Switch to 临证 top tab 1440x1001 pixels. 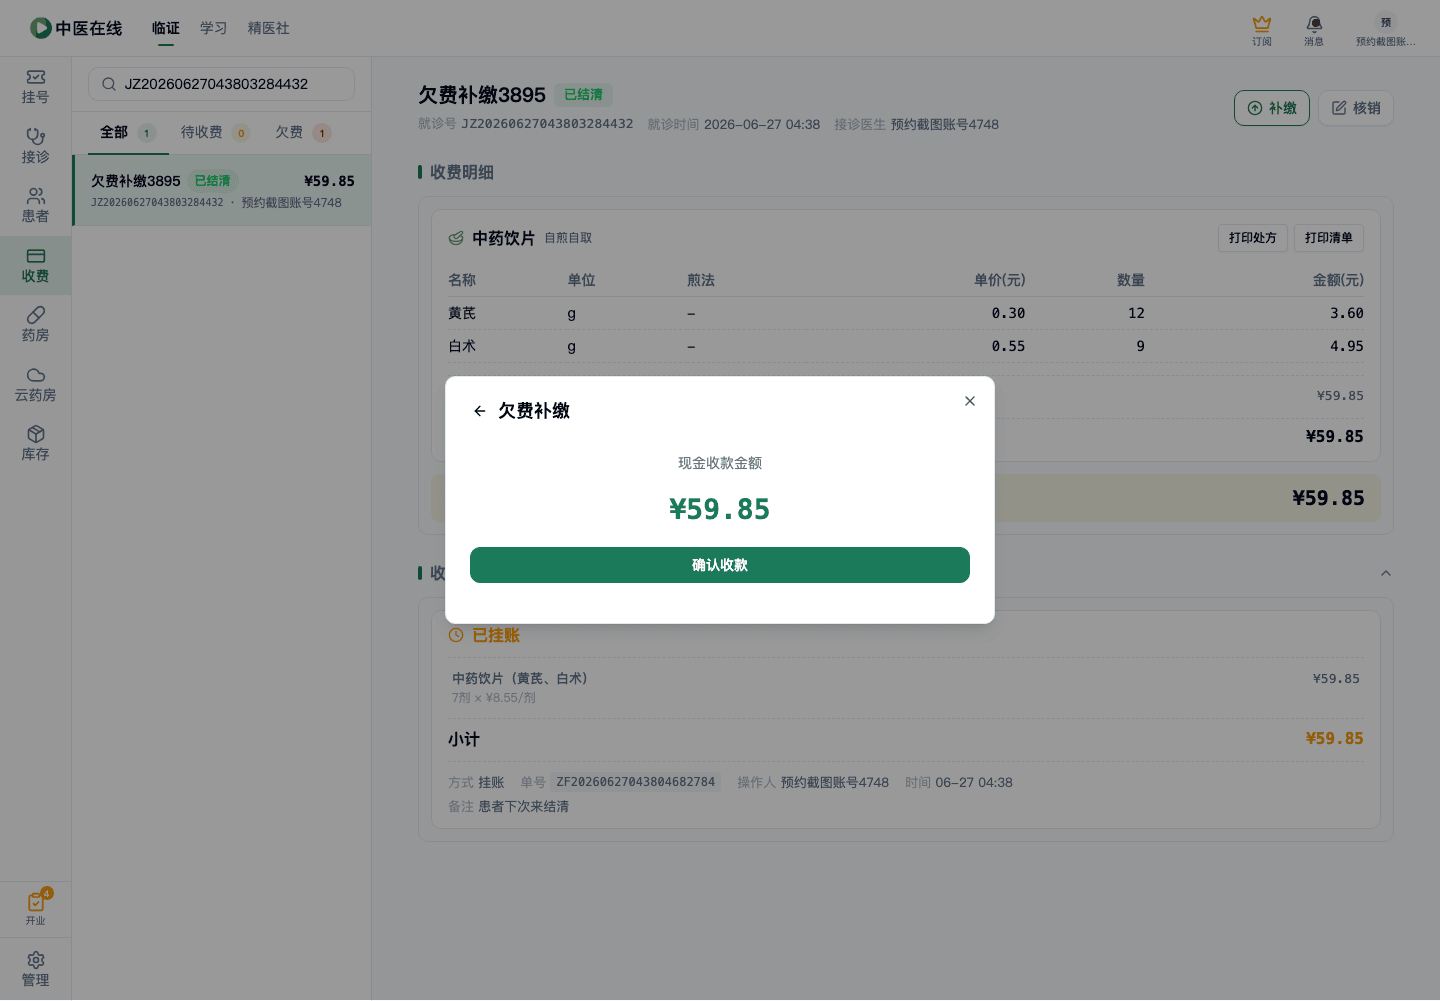pos(166,28)
